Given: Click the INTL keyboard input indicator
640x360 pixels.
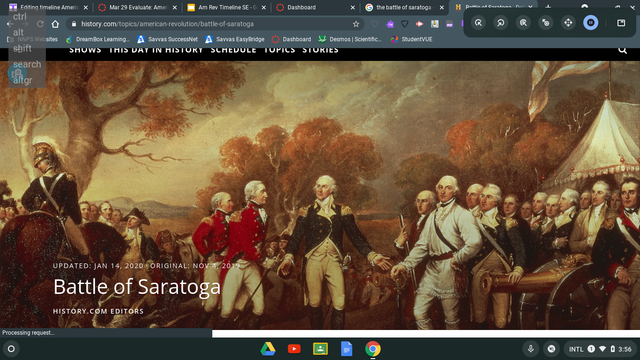Looking at the screenshot, I should tap(576, 349).
